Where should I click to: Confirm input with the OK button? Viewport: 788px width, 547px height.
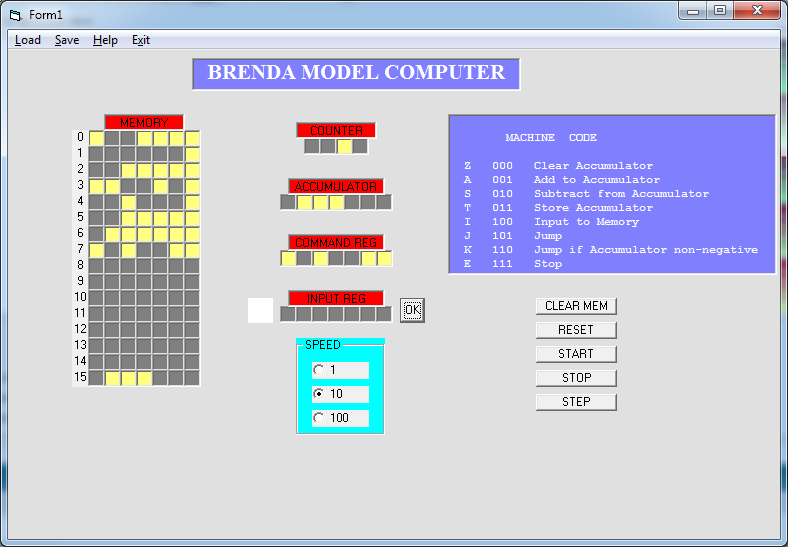(412, 311)
